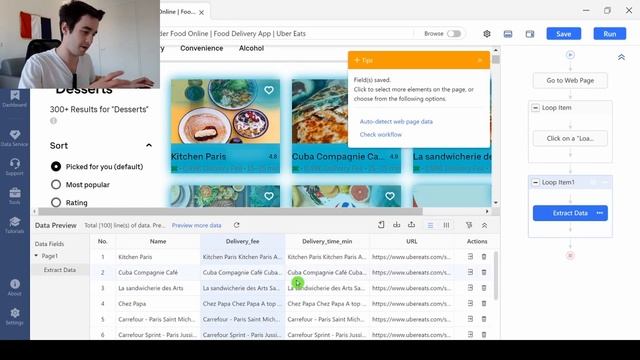Collapse the Data Preview panel double chevron

(x=484, y=225)
